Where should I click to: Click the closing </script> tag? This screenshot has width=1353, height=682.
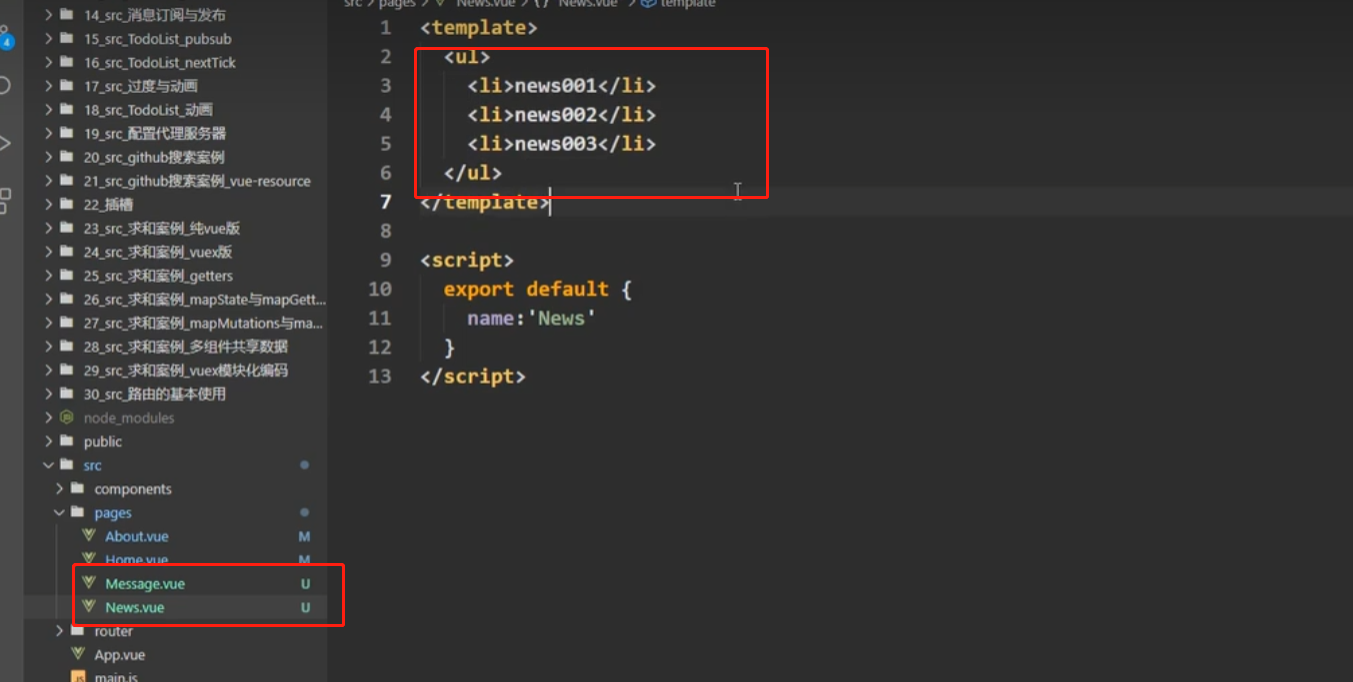pyautogui.click(x=473, y=376)
